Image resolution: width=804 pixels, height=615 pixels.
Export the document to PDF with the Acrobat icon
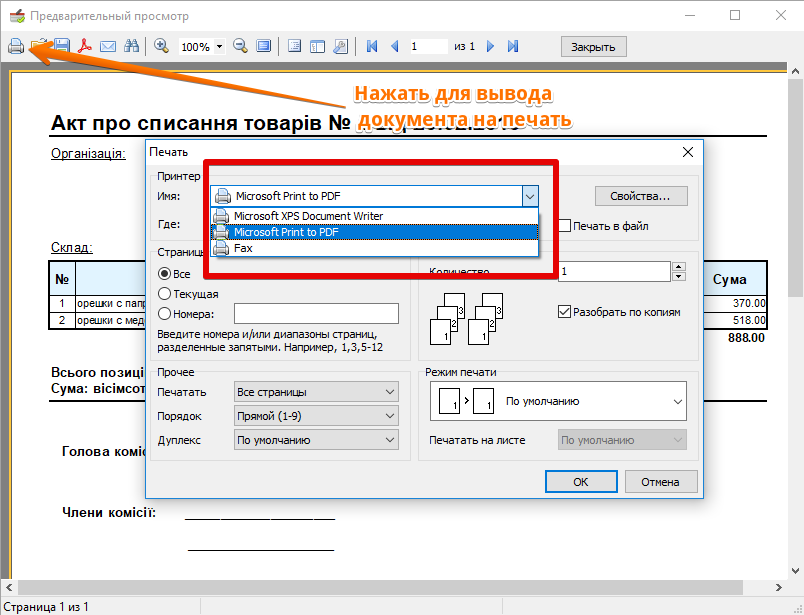84,46
